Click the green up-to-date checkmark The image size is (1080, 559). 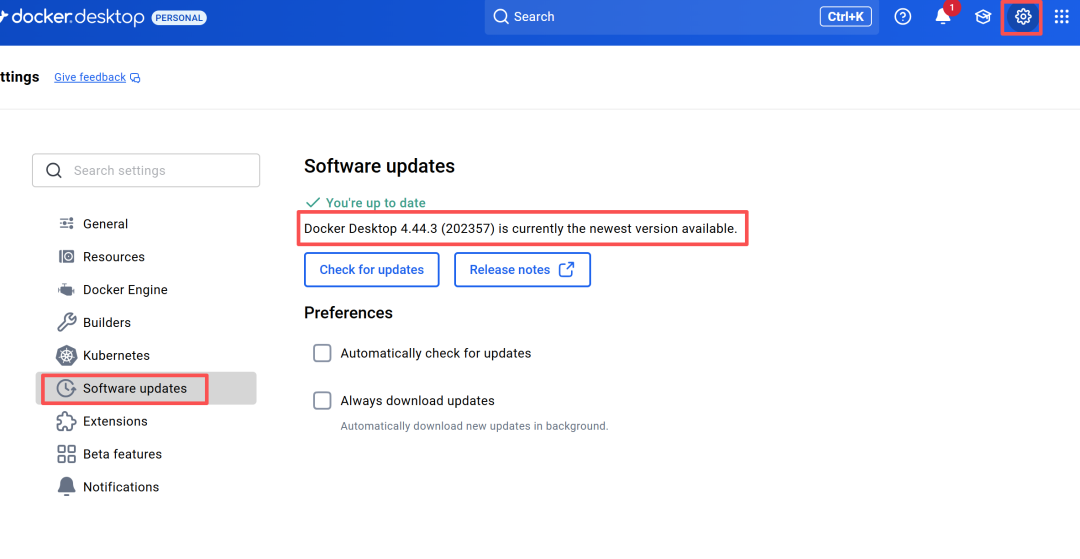[x=313, y=202]
